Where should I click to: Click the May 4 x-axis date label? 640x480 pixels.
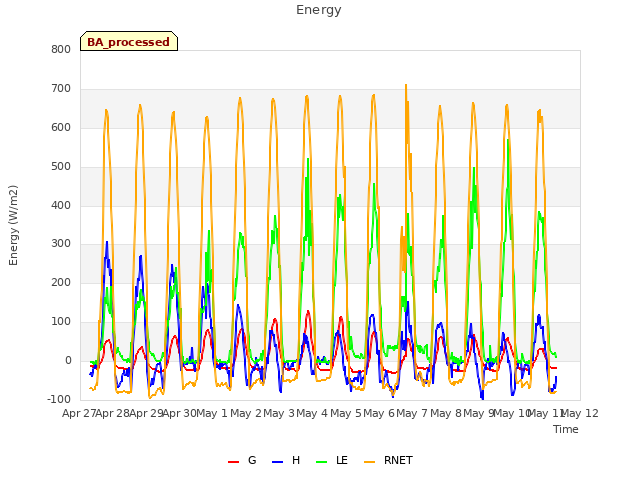pyautogui.click(x=312, y=413)
